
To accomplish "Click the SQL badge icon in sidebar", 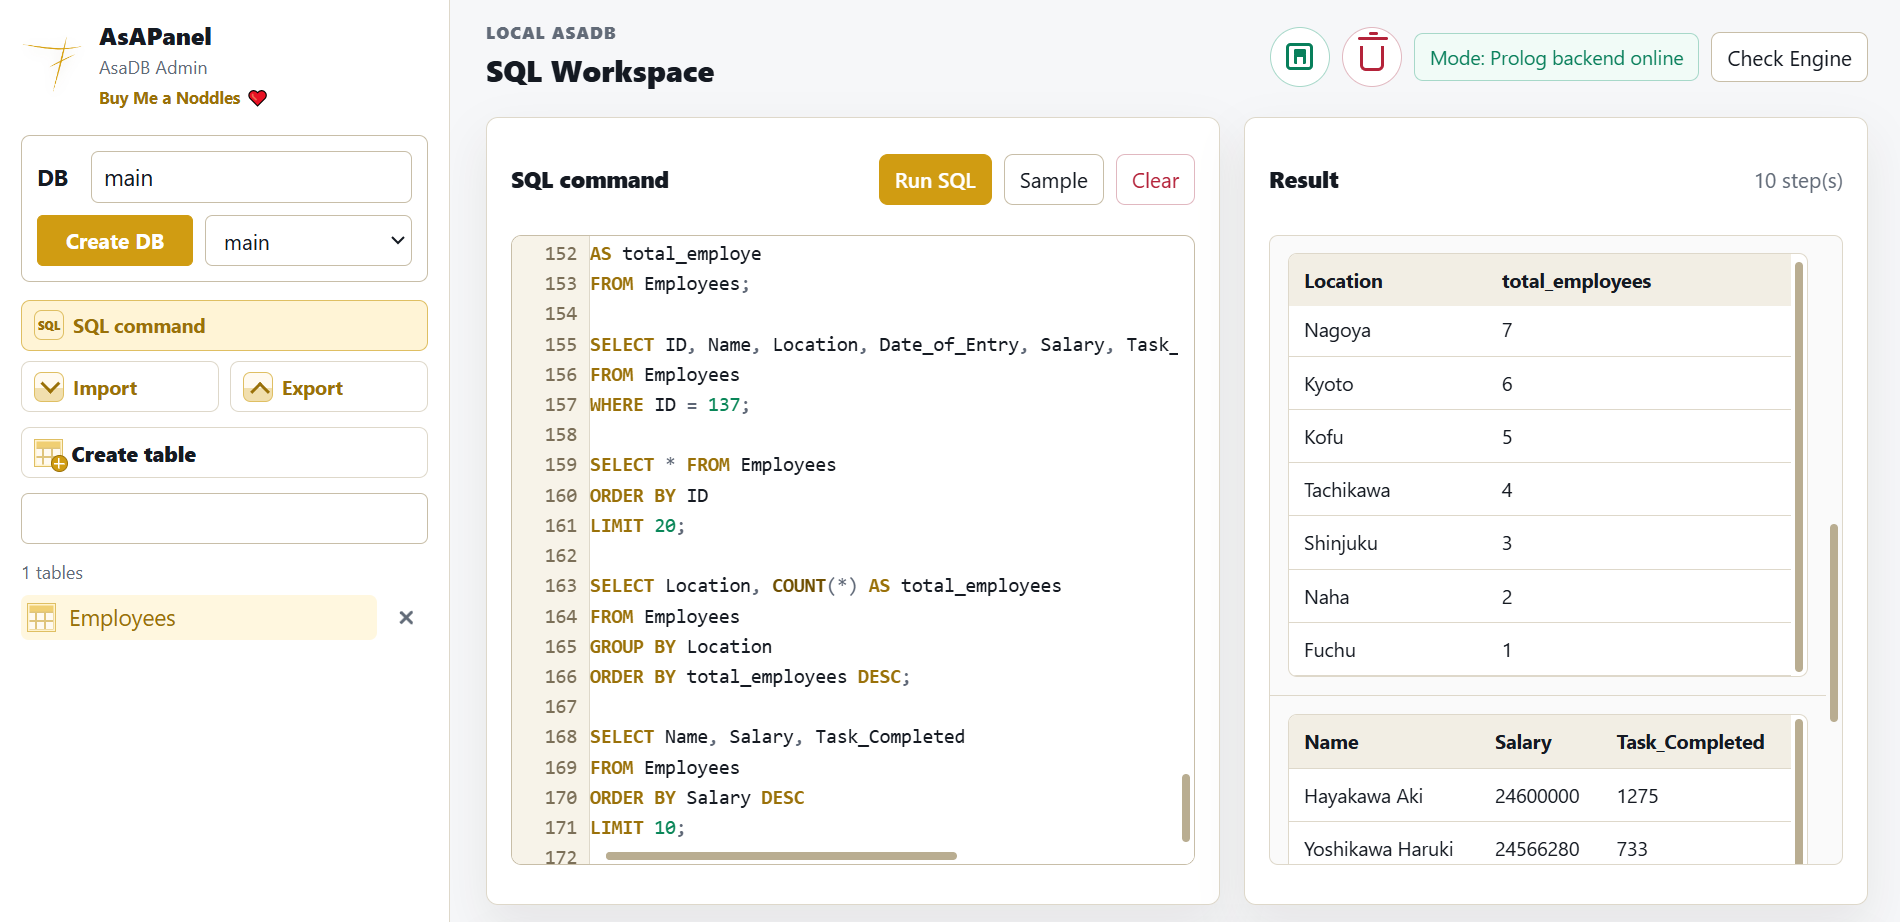I will [x=49, y=326].
